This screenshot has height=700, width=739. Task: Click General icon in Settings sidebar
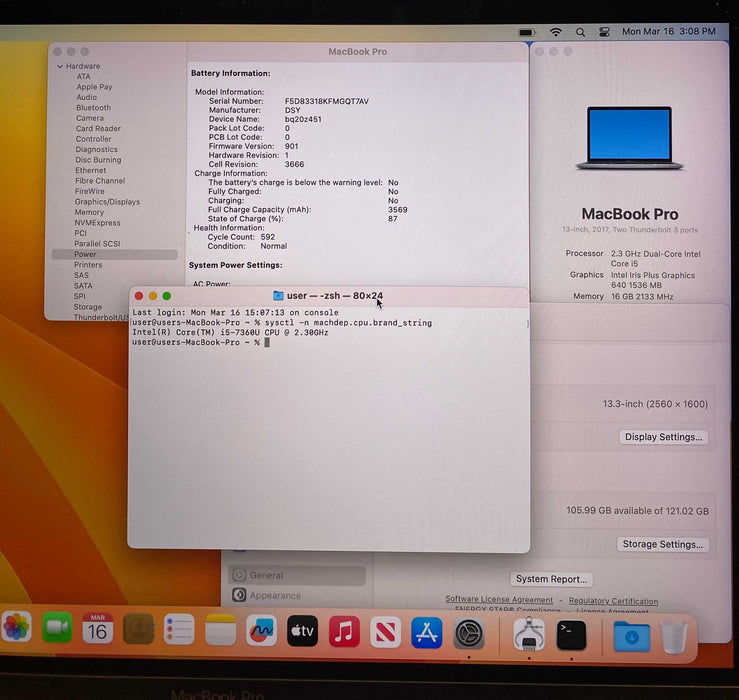pyautogui.click(x=239, y=575)
